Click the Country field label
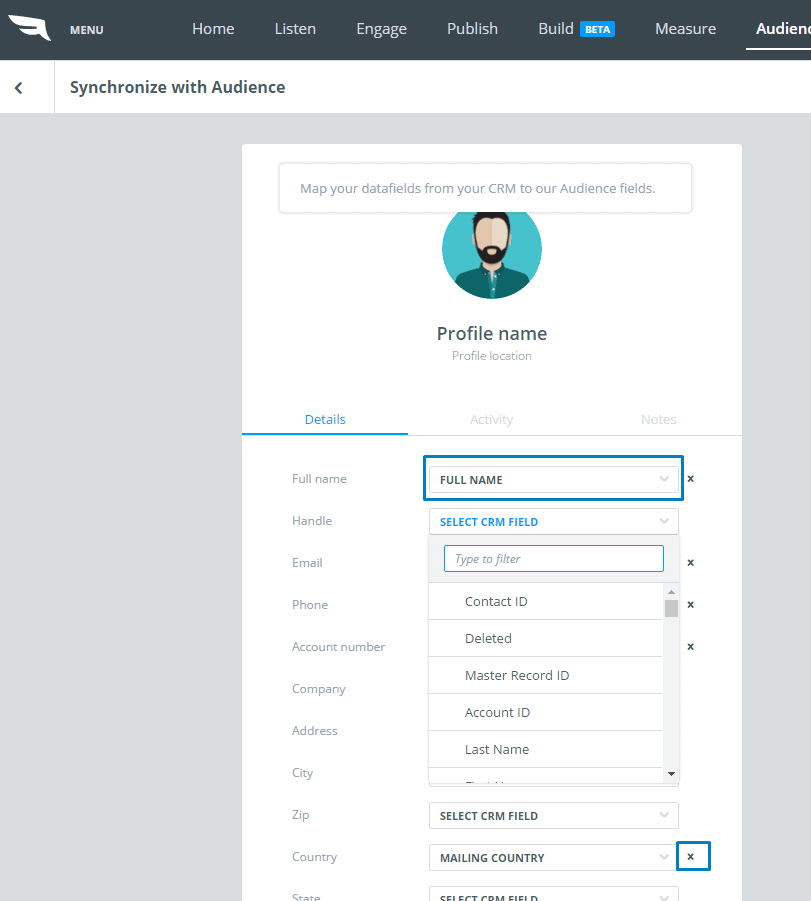This screenshot has height=901, width=811. tap(314, 857)
